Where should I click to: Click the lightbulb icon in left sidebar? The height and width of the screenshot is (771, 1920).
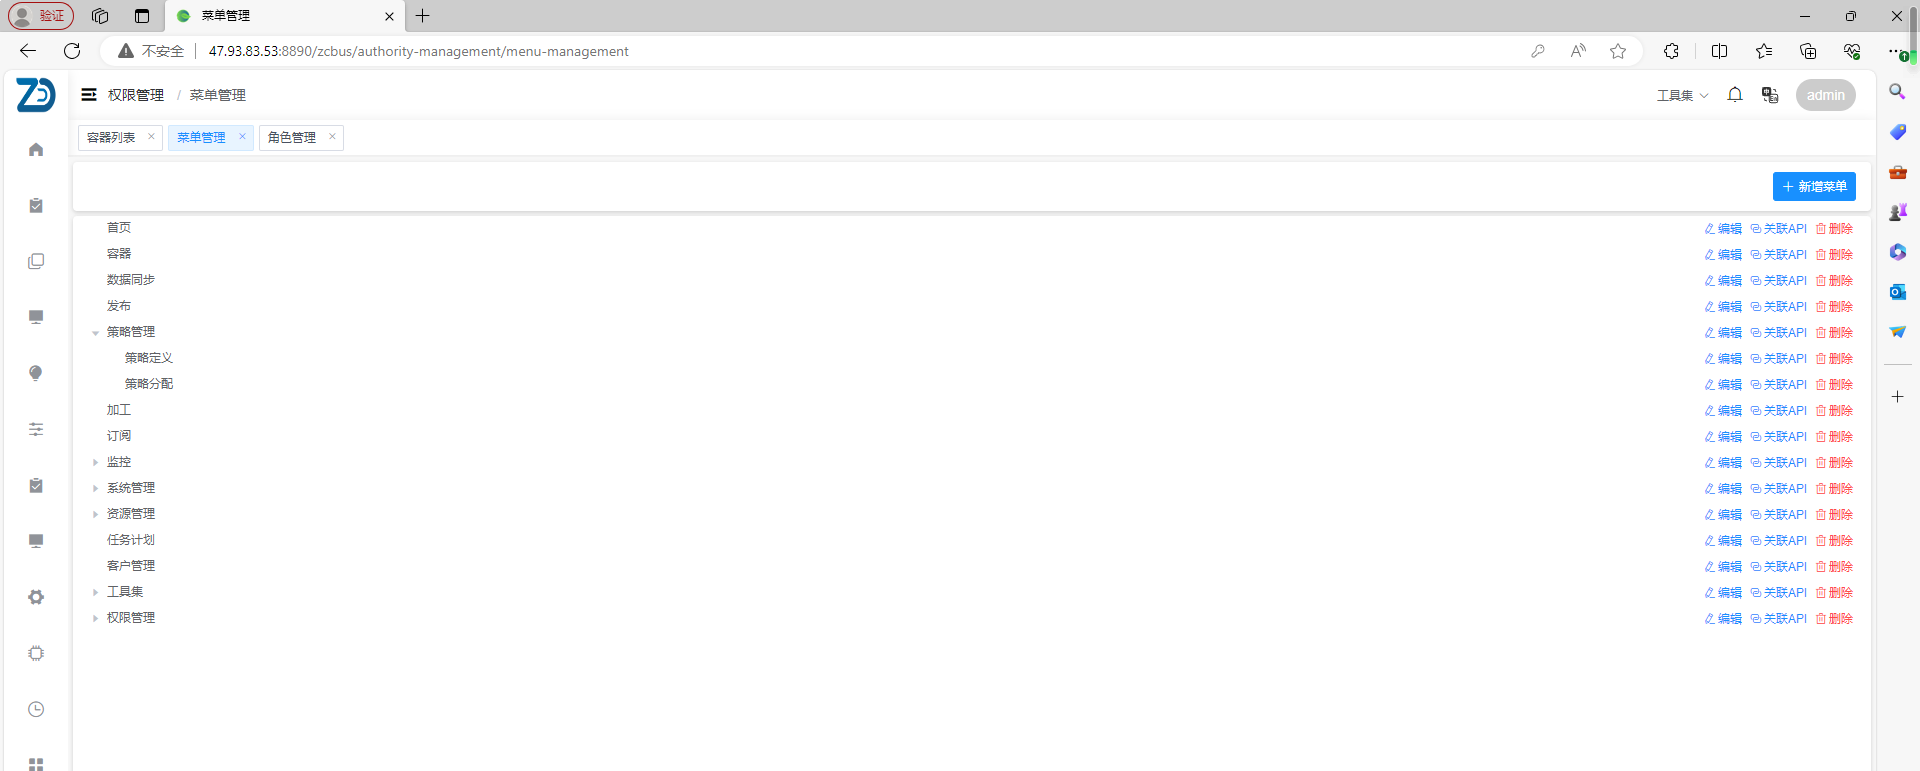click(x=36, y=373)
